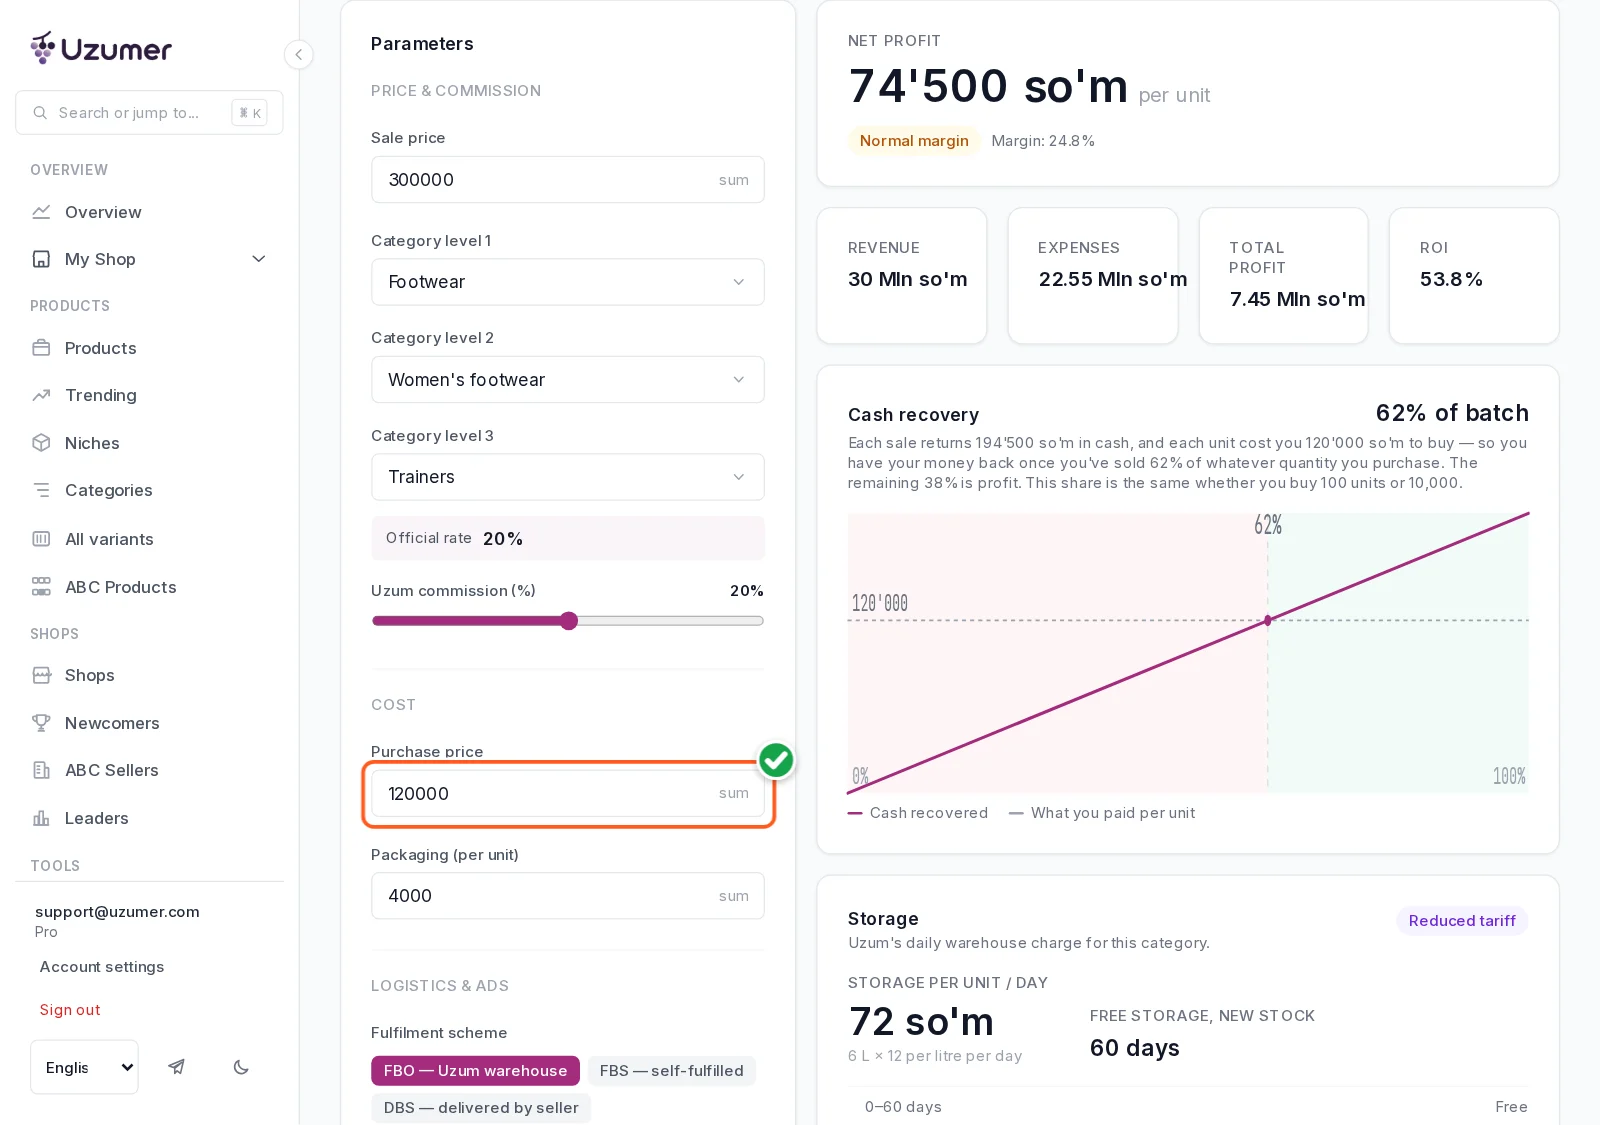The width and height of the screenshot is (1600, 1125).
Task: Select FBS — self-fulfilled fulfilment scheme
Action: click(671, 1071)
